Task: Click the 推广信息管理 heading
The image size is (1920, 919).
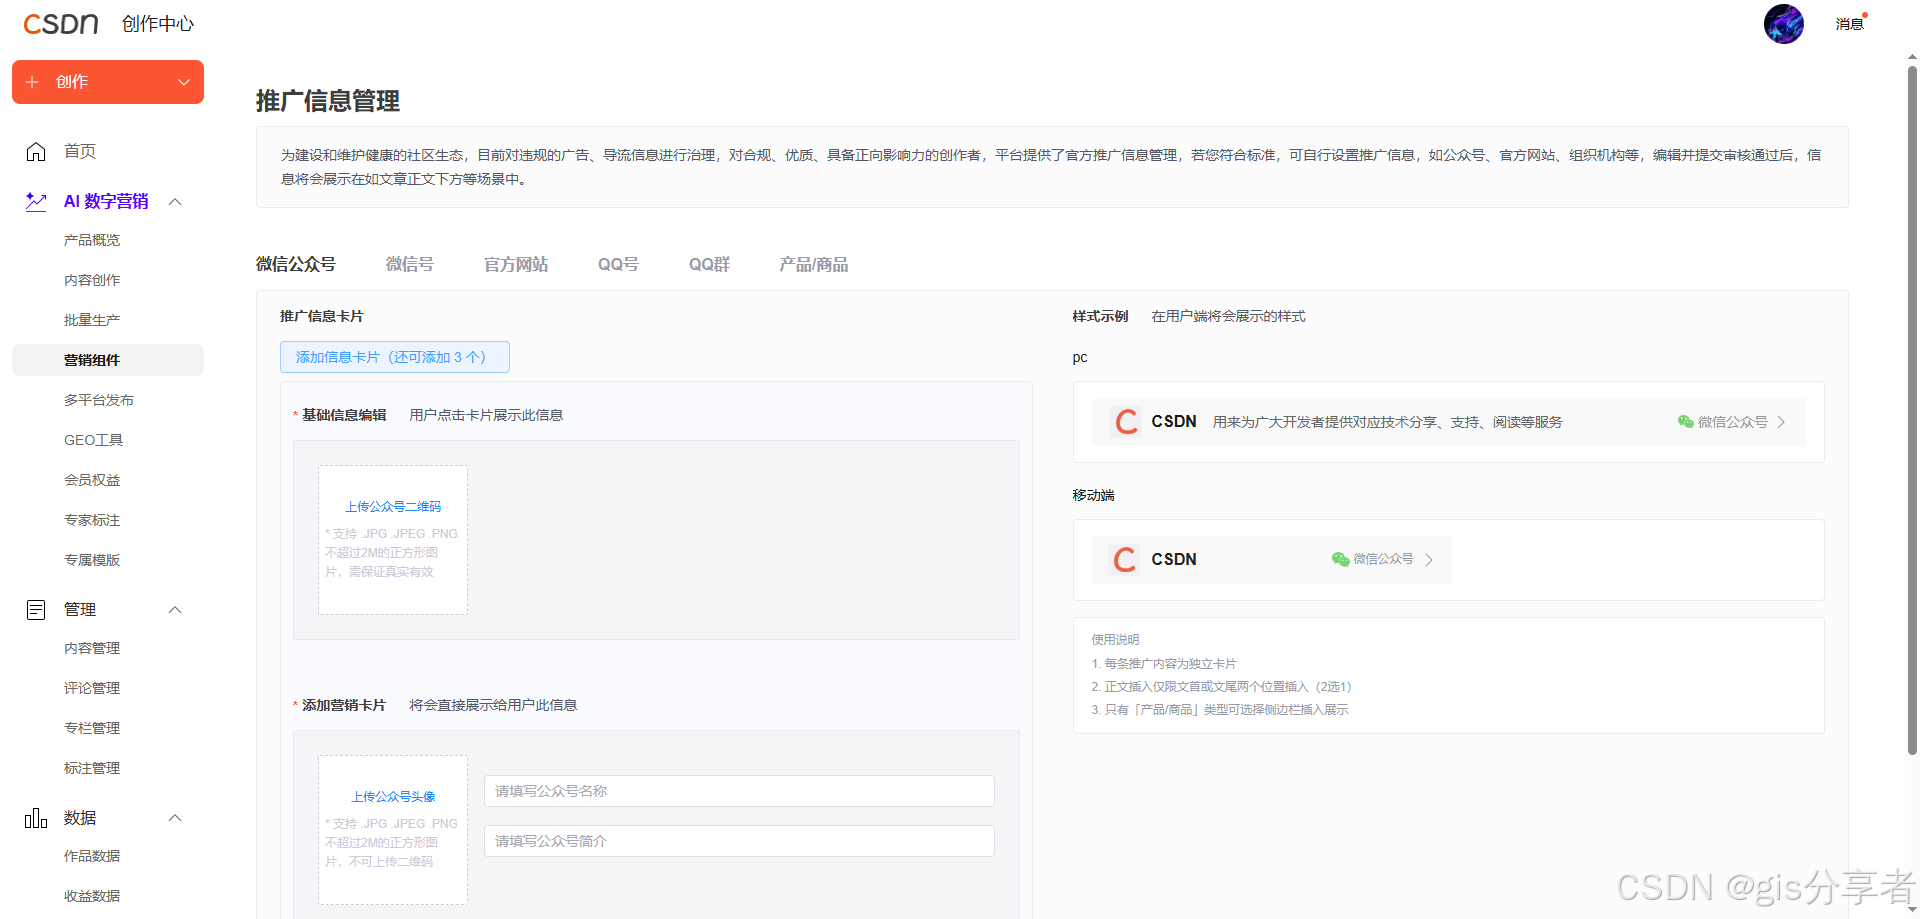Action: (328, 101)
